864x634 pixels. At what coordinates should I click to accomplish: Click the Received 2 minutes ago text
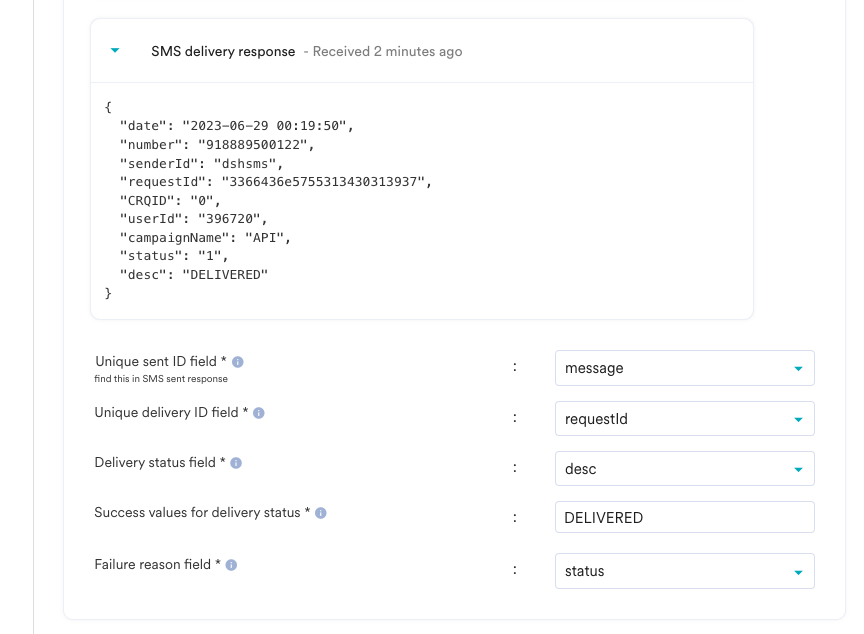click(x=386, y=51)
